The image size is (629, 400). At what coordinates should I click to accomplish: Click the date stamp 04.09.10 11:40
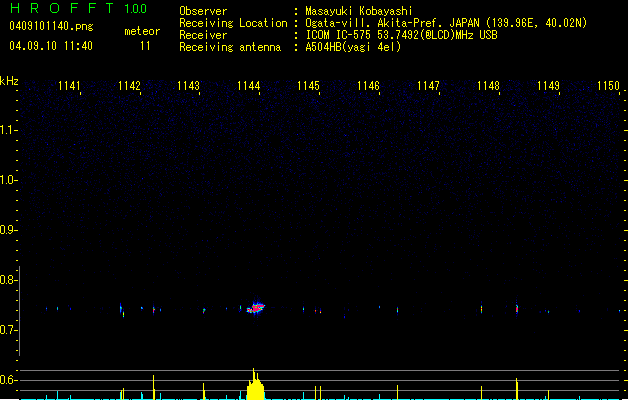[51, 46]
